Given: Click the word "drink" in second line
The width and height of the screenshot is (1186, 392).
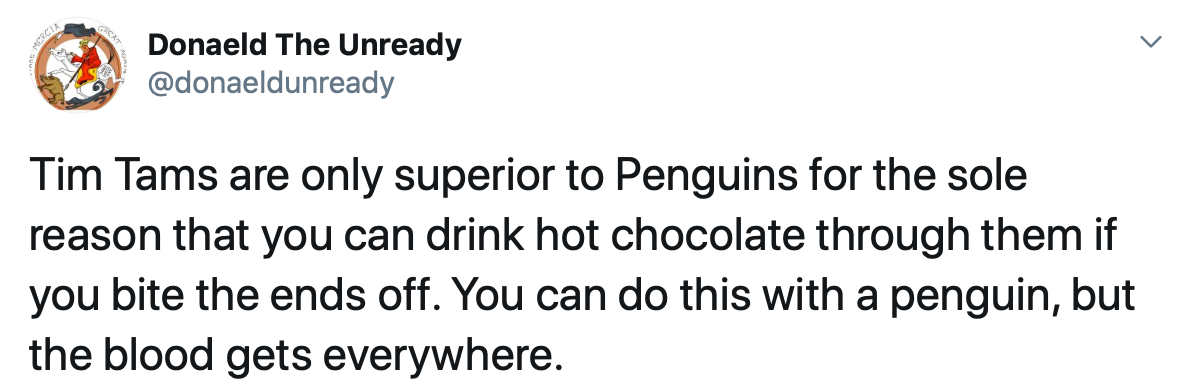Looking at the screenshot, I should tap(473, 235).
